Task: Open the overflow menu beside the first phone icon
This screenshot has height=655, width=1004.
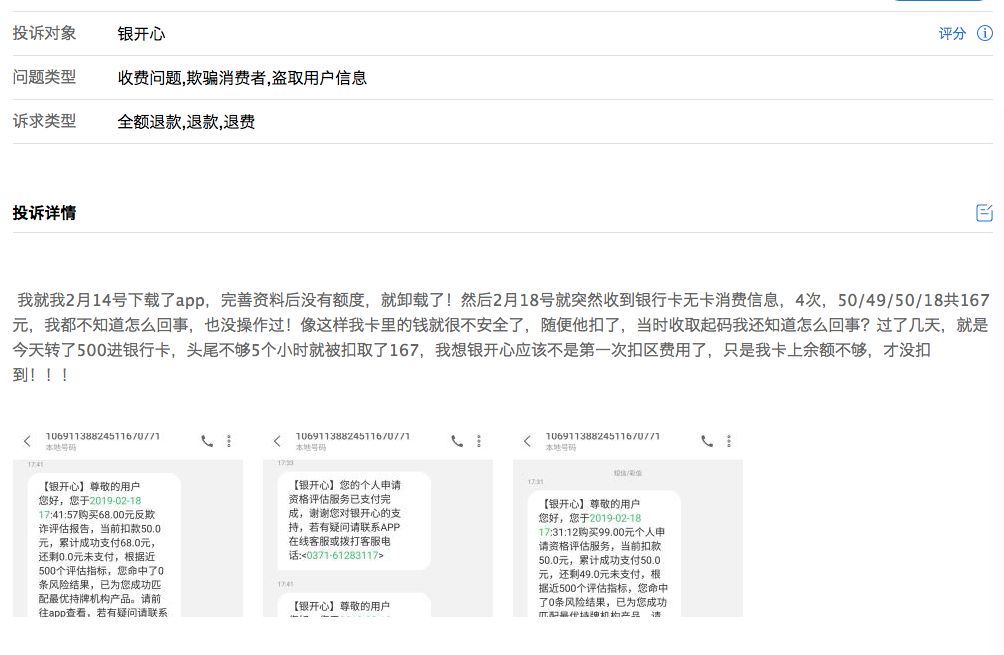Action: pyautogui.click(x=230, y=440)
